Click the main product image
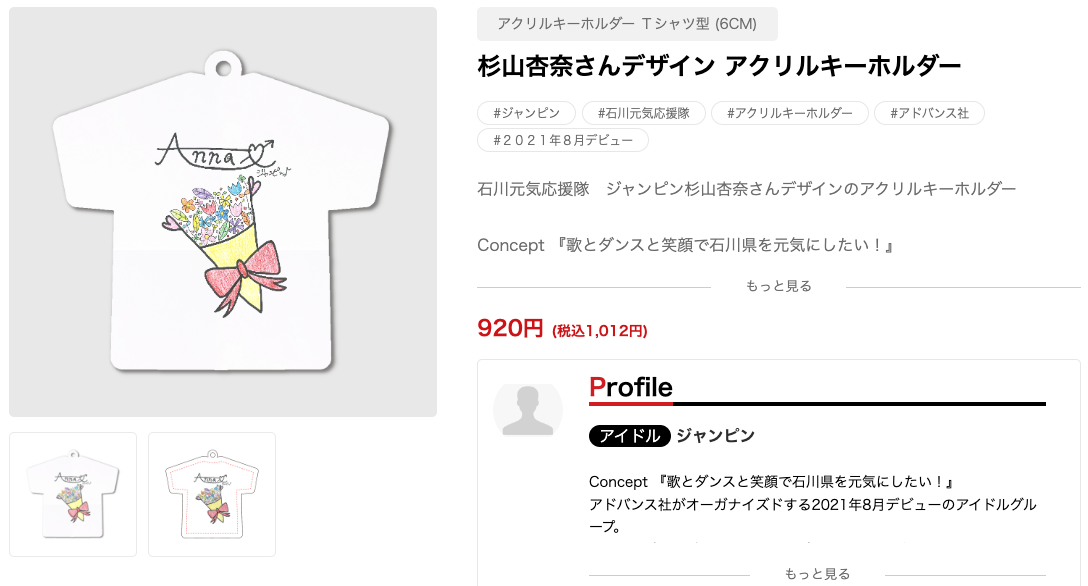 [x=223, y=210]
